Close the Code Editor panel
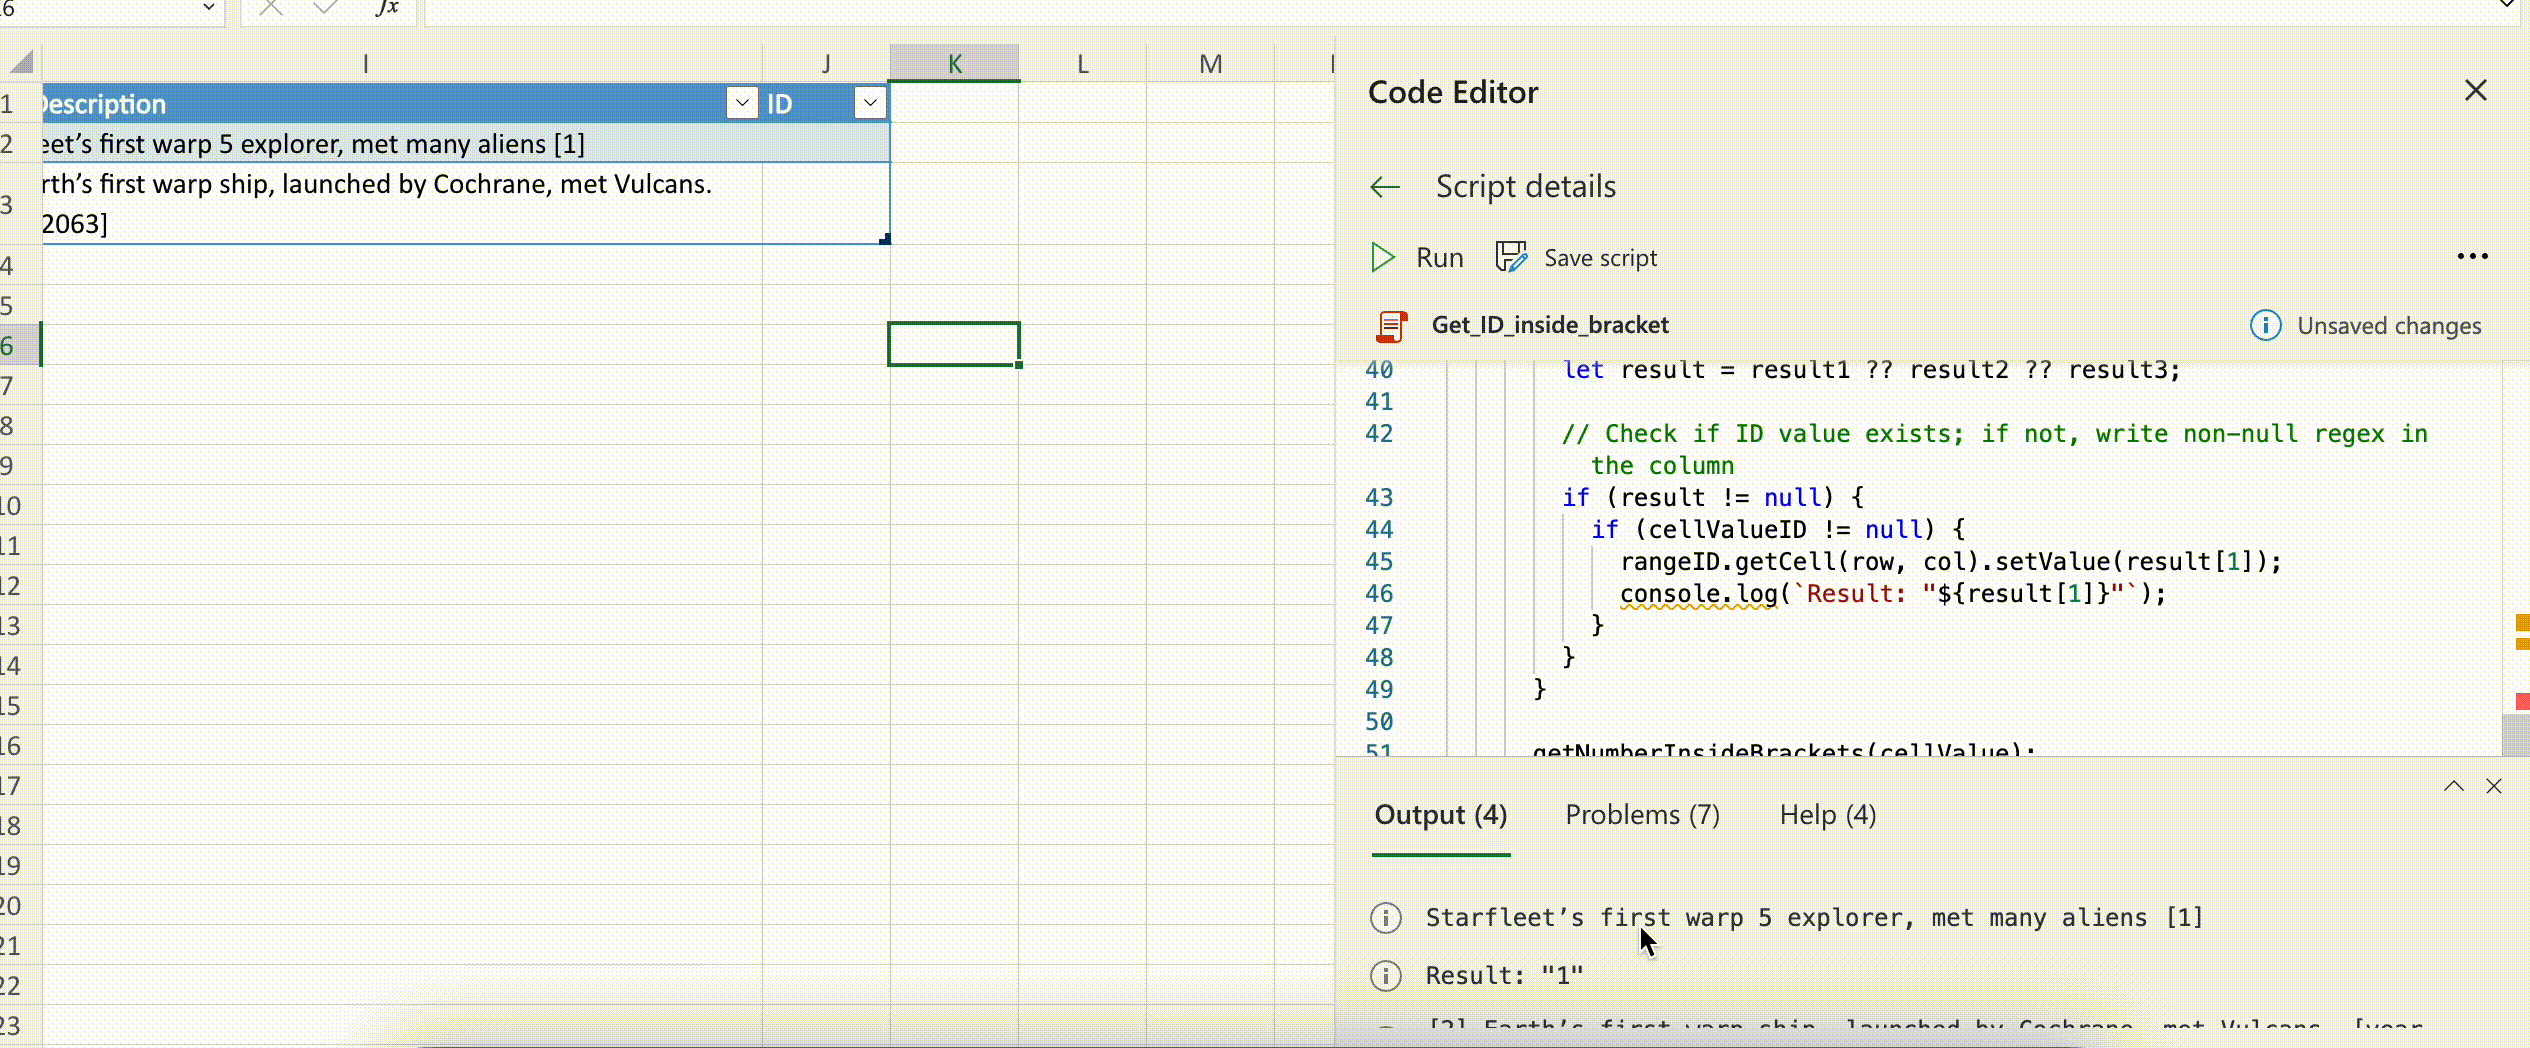 click(2476, 90)
